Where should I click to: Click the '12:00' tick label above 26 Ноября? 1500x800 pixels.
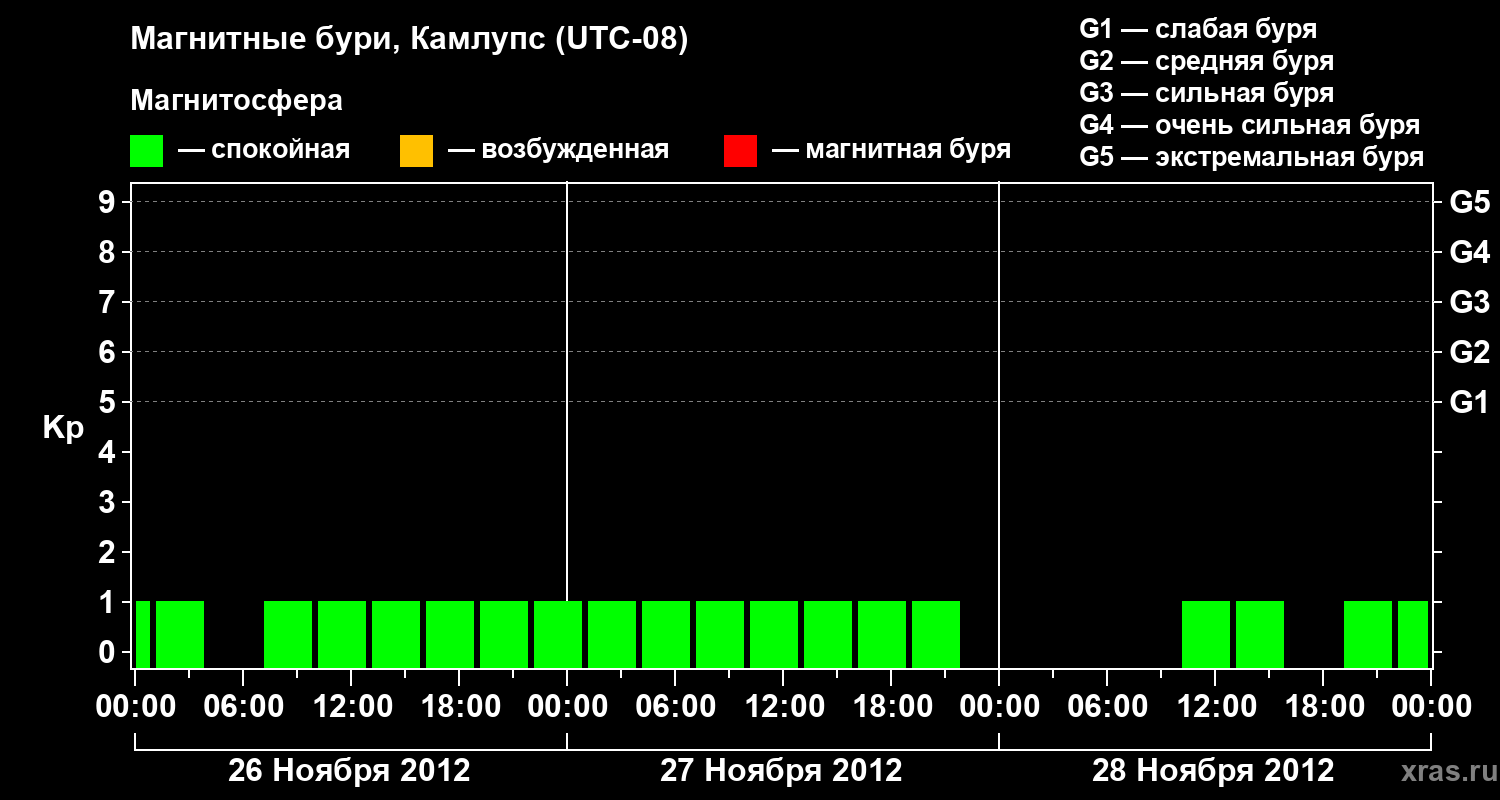point(351,707)
